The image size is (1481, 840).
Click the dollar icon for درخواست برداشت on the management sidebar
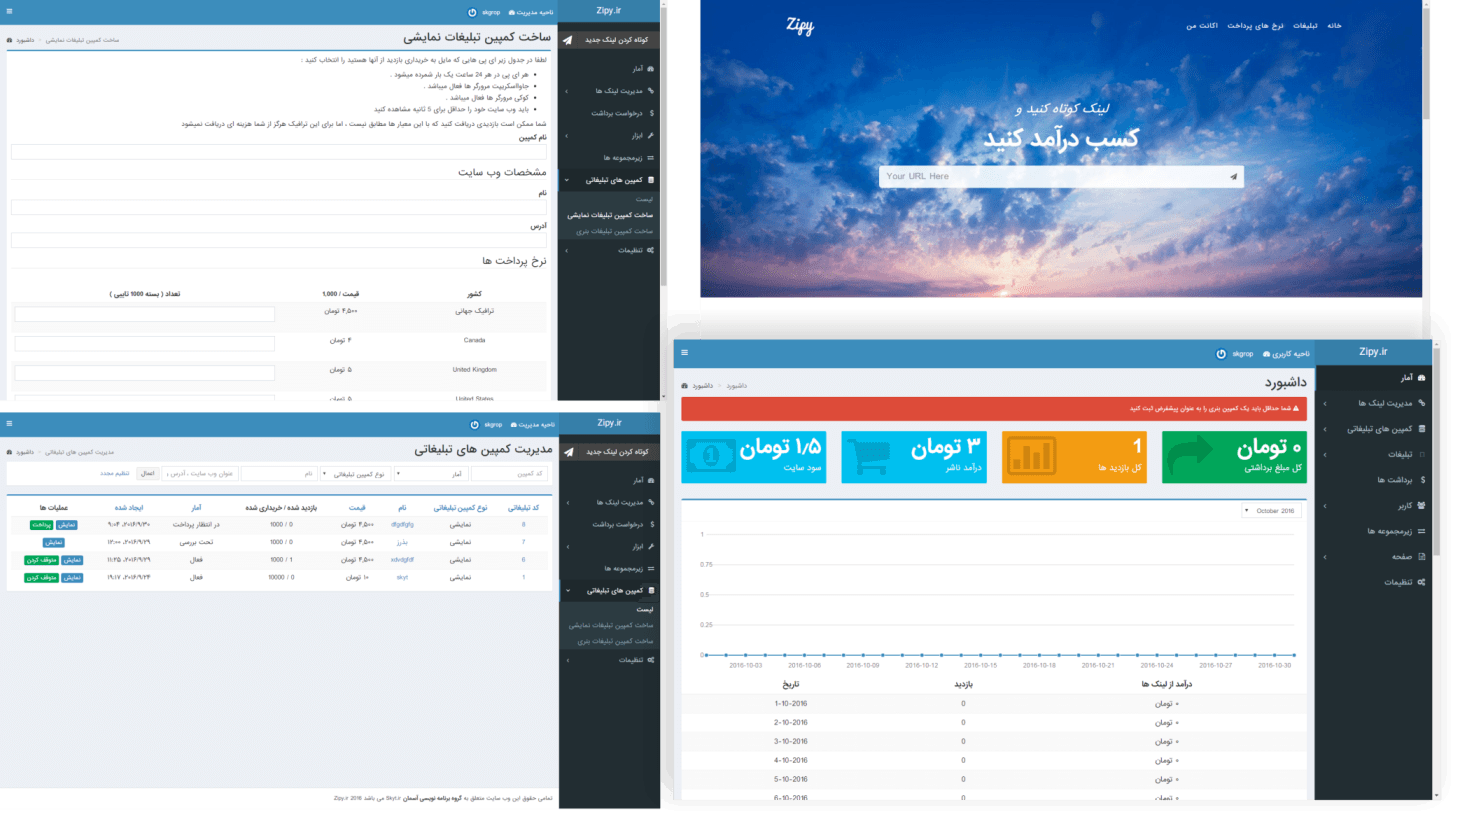652,524
